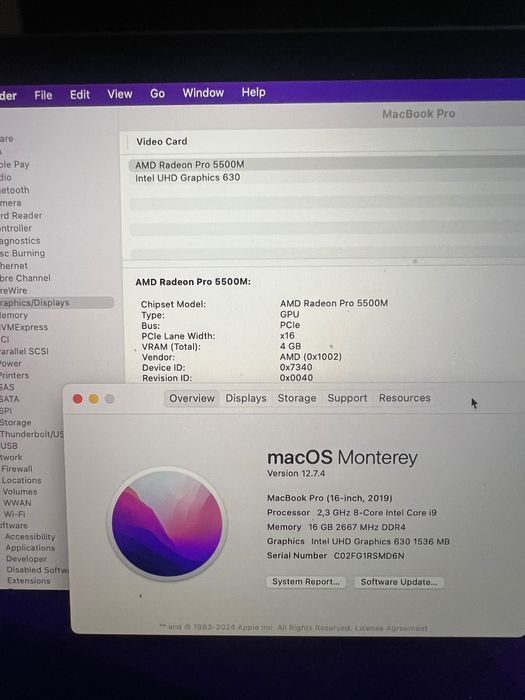525x700 pixels.
Task: Select Storage in the System Report sidebar
Action: click(16, 422)
